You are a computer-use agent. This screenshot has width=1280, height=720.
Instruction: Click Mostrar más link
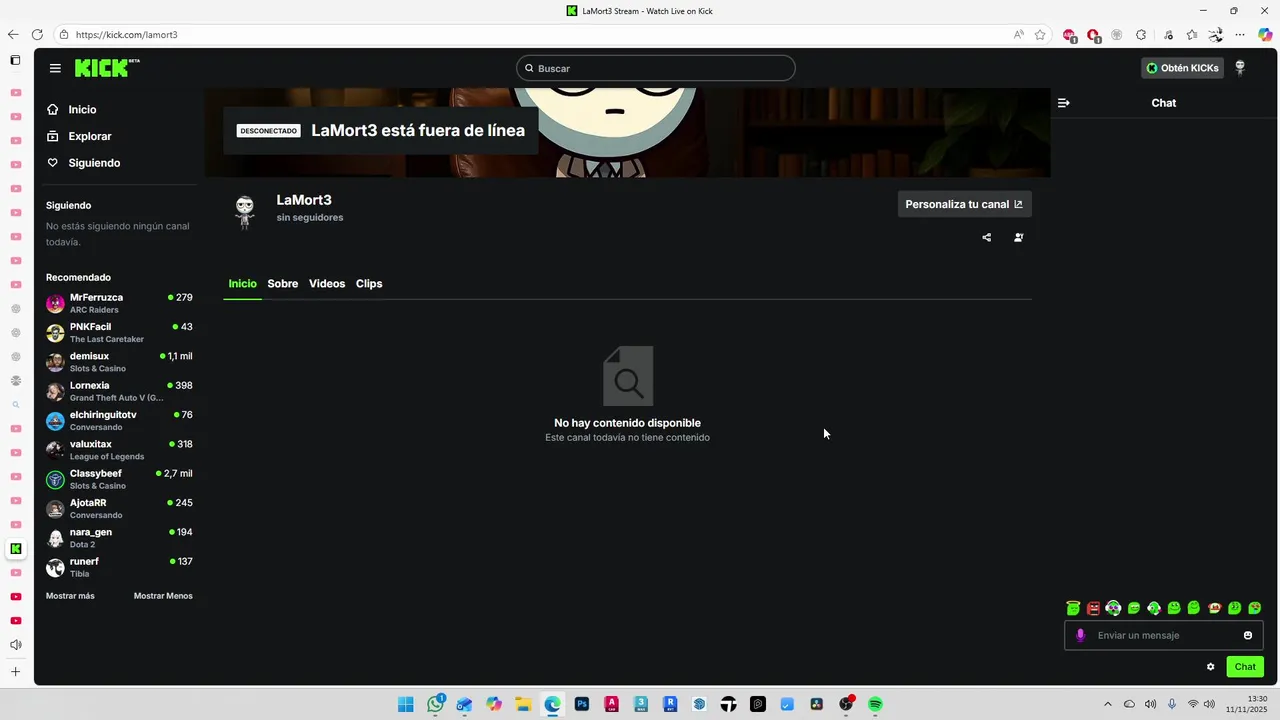coord(70,596)
